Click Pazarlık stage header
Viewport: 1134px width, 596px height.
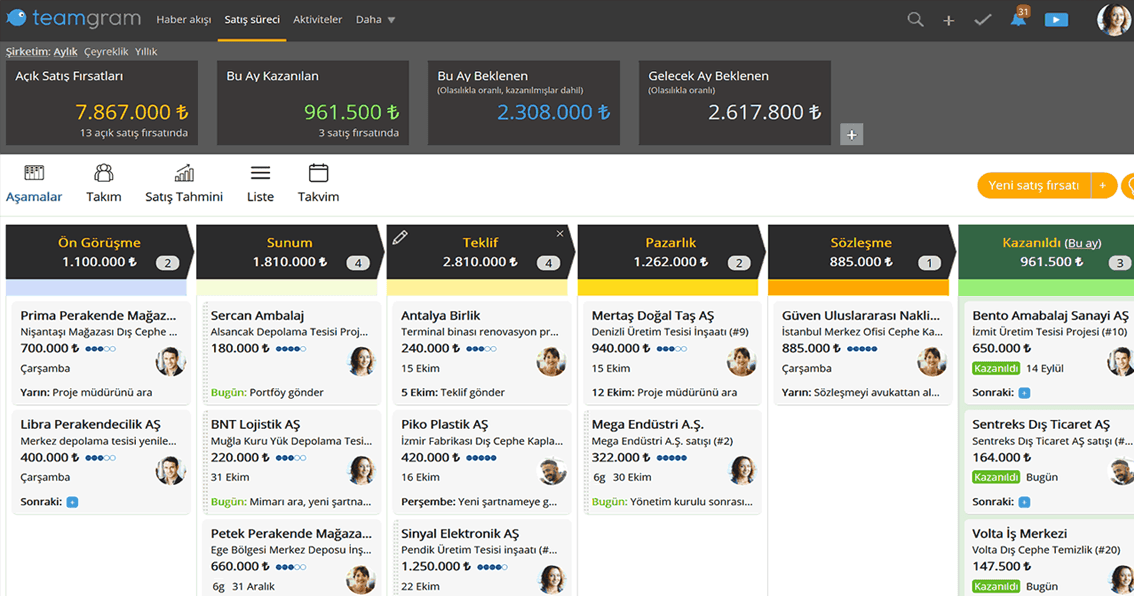[670, 252]
